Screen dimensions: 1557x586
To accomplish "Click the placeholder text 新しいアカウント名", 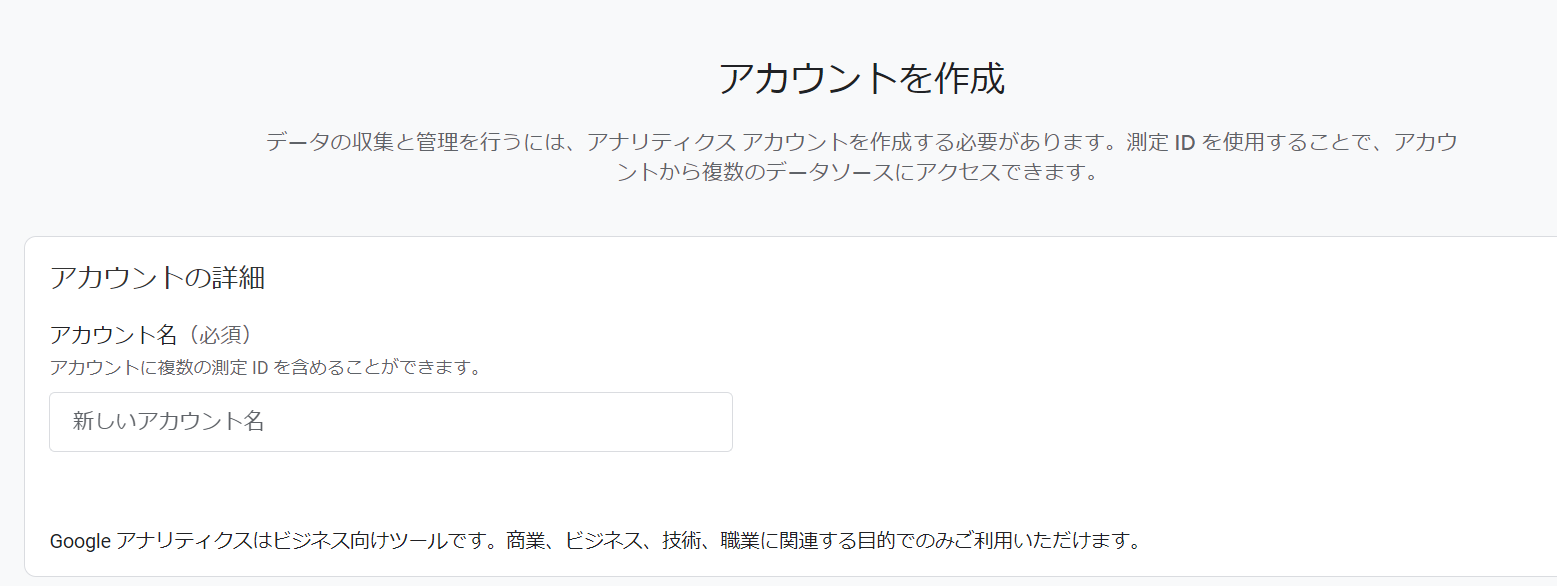I will pos(169,421).
